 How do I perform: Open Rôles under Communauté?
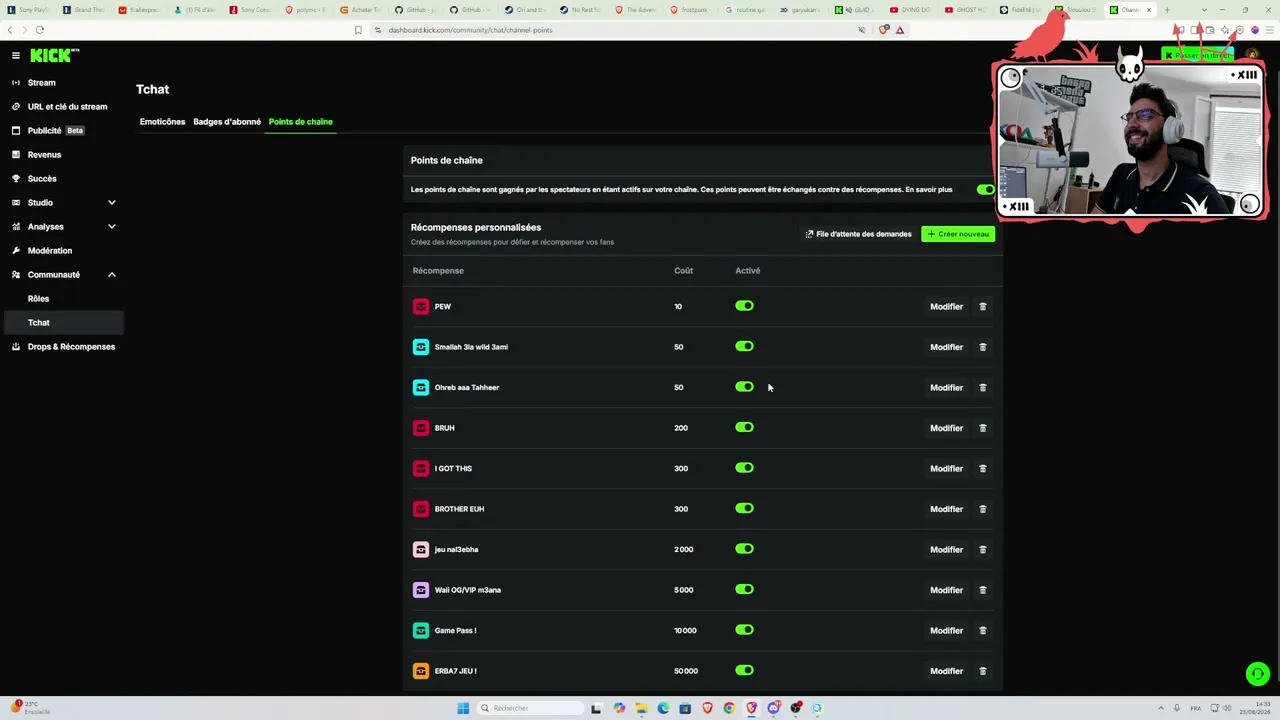pos(38,299)
